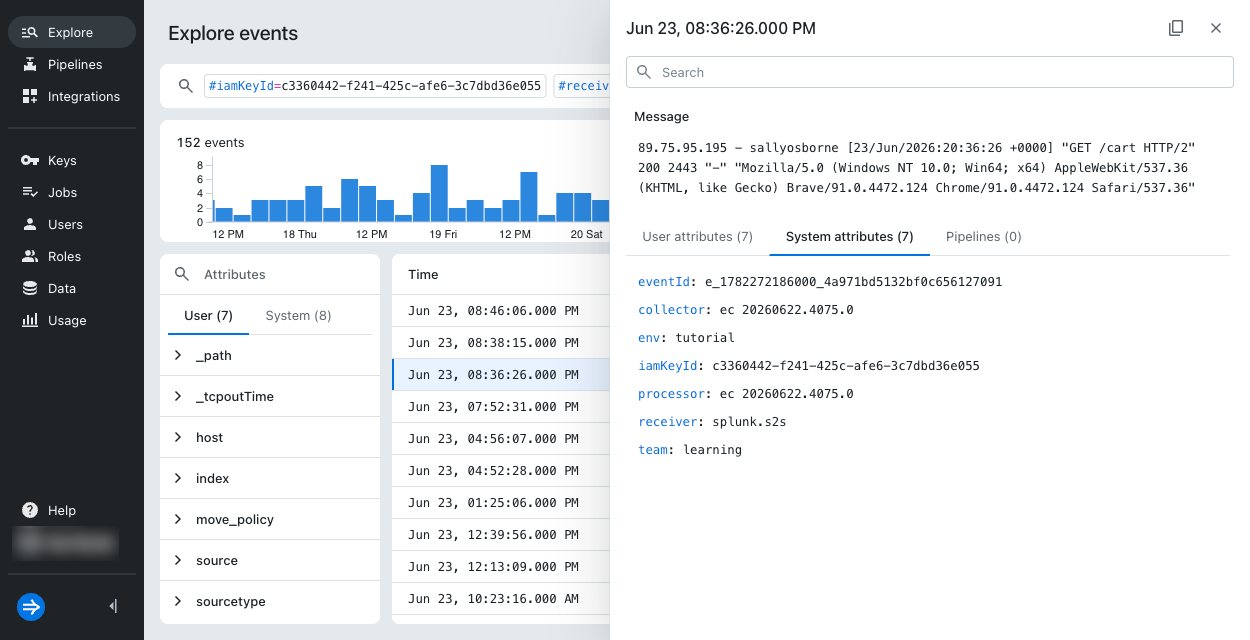The width and height of the screenshot is (1250, 640).
Task: Click the Keys icon in sidebar
Action: 30,161
